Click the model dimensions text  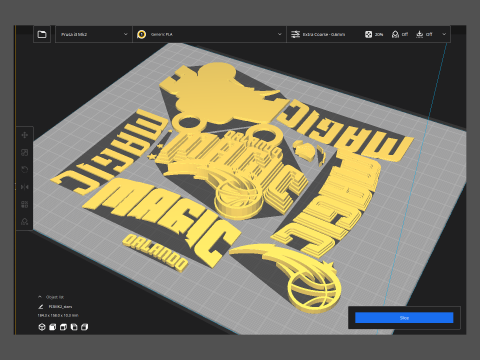click(x=58, y=315)
